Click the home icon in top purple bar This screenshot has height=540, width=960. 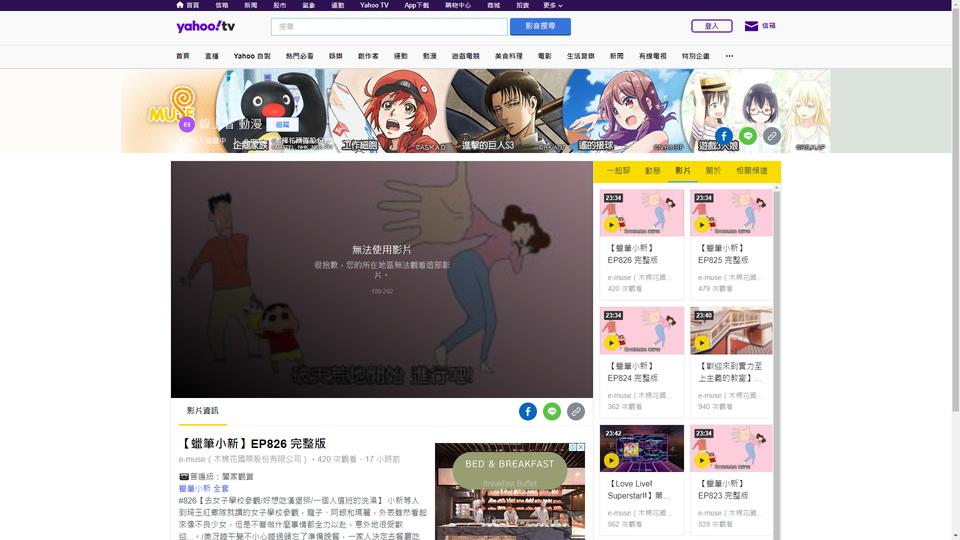(x=180, y=5)
